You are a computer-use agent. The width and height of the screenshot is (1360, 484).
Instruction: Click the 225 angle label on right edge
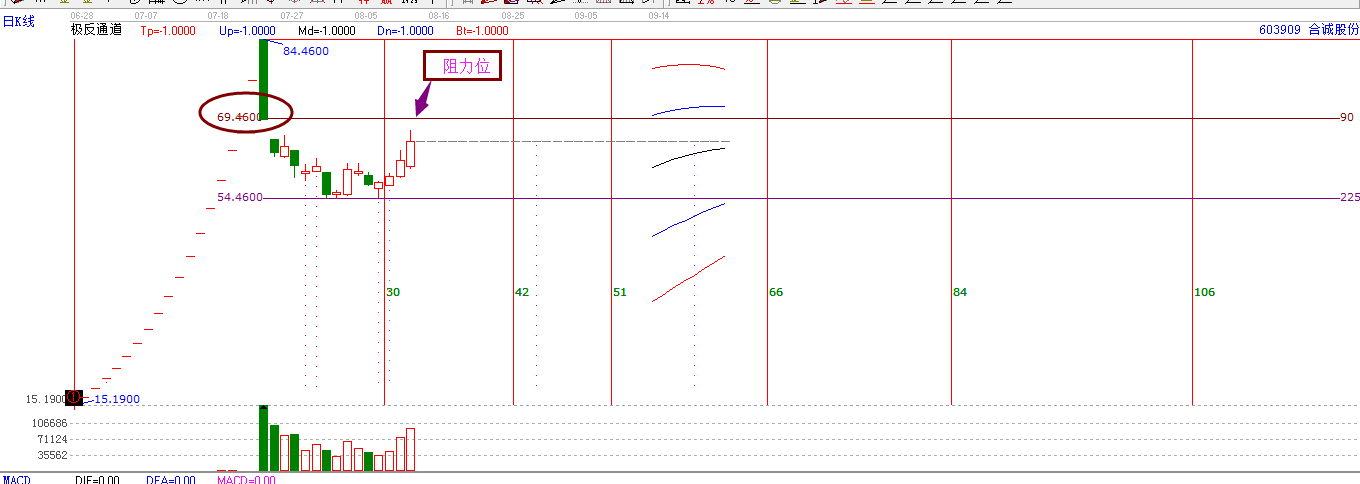pyautogui.click(x=1349, y=198)
